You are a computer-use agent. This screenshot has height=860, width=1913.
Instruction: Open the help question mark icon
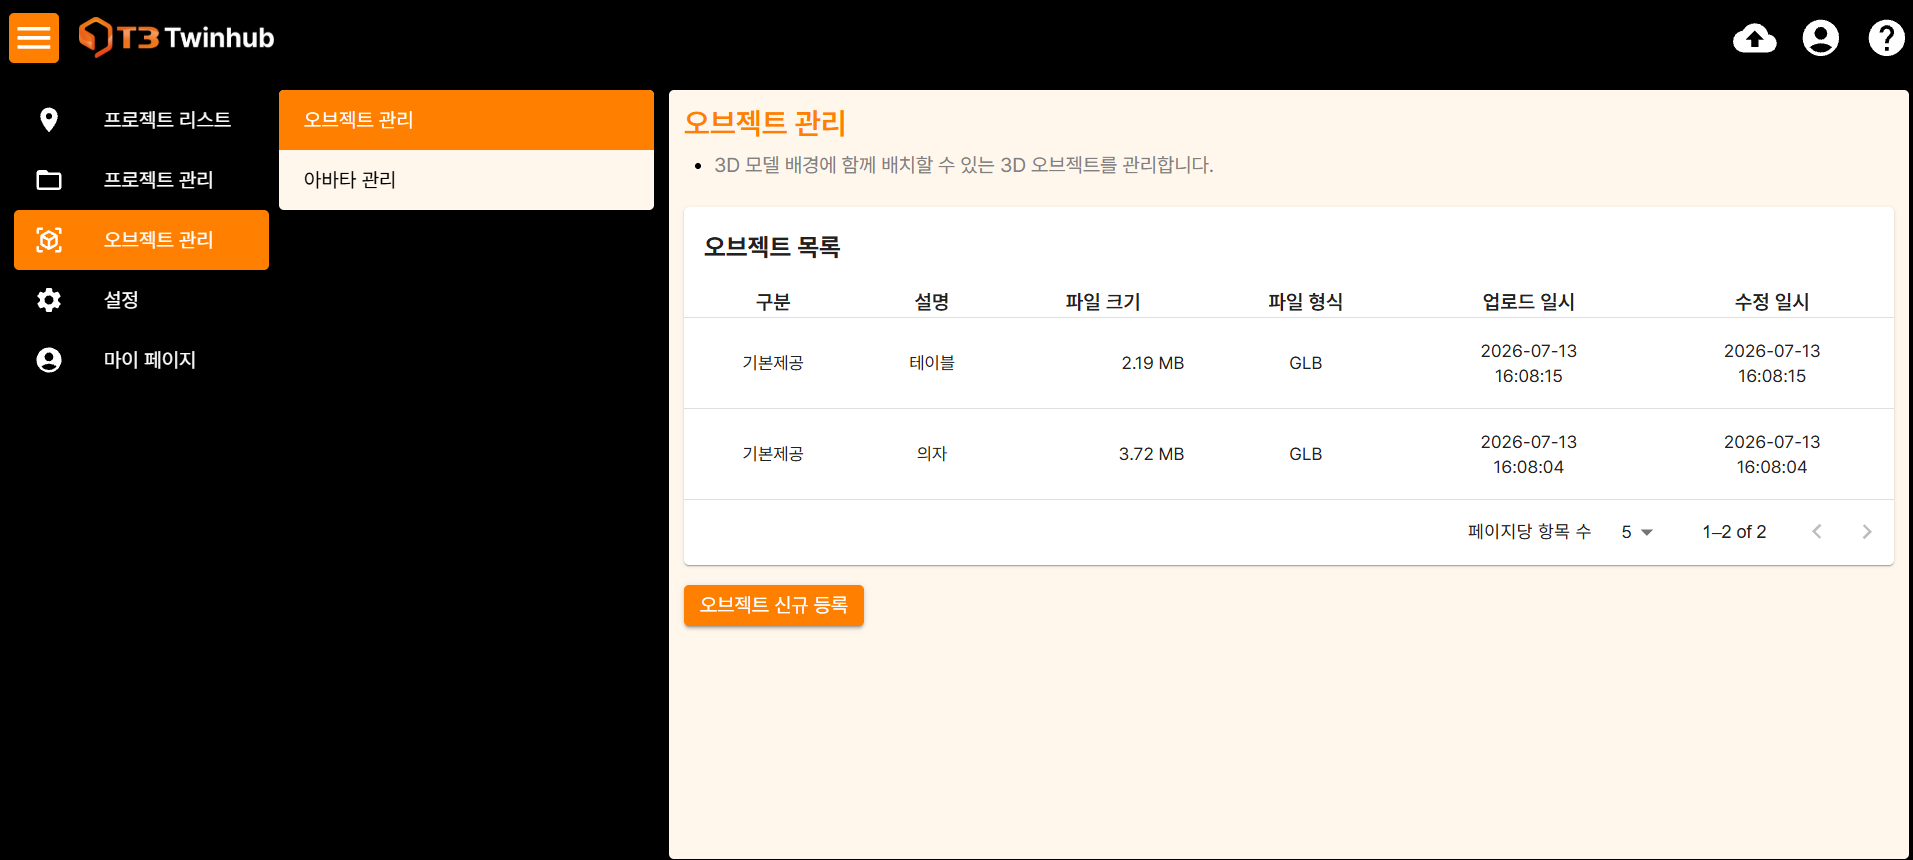pos(1886,38)
